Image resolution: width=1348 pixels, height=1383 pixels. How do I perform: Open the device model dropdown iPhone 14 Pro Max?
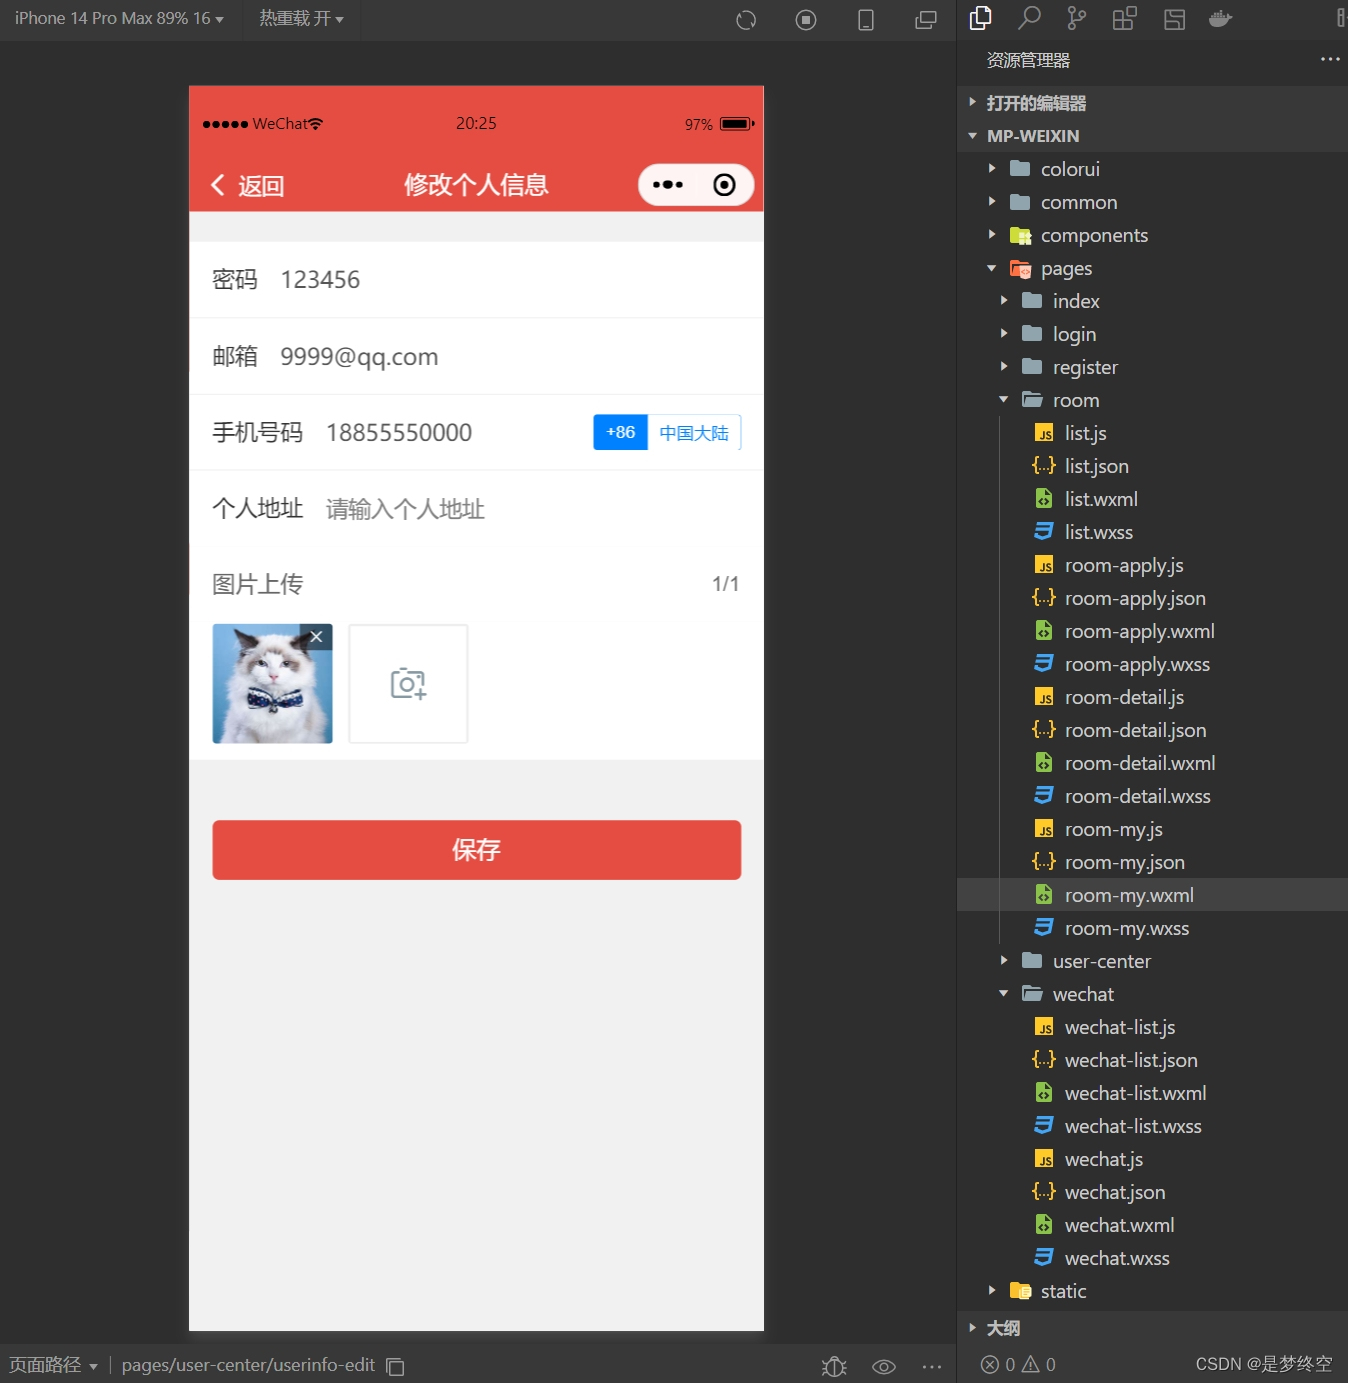pos(119,19)
